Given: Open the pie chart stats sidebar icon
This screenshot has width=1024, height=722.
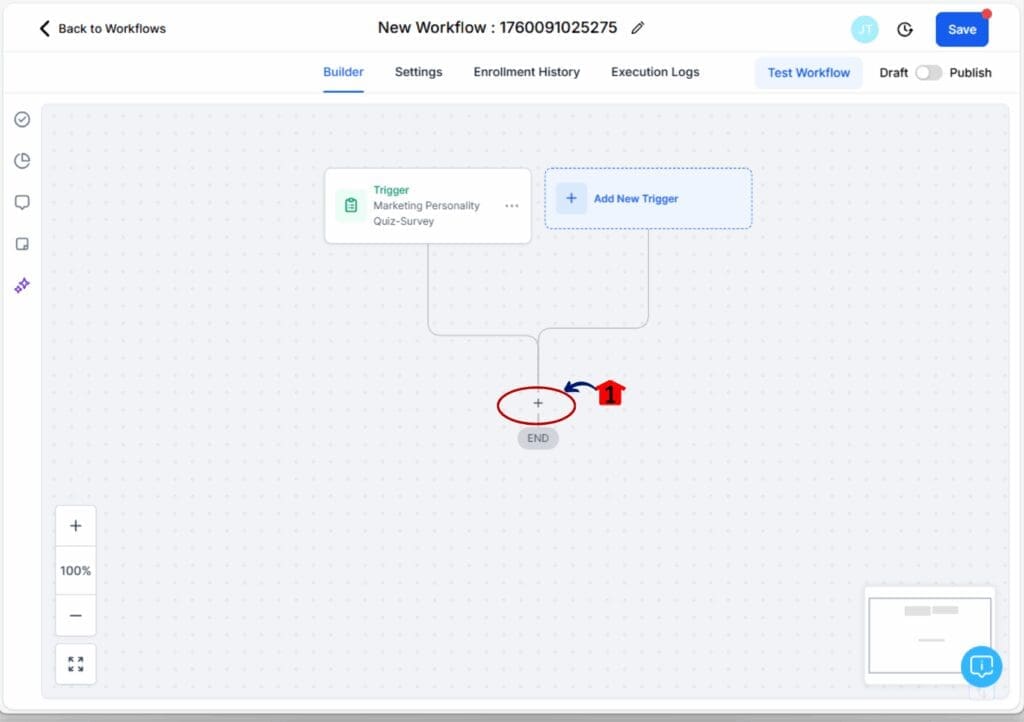Looking at the screenshot, I should pos(22,161).
